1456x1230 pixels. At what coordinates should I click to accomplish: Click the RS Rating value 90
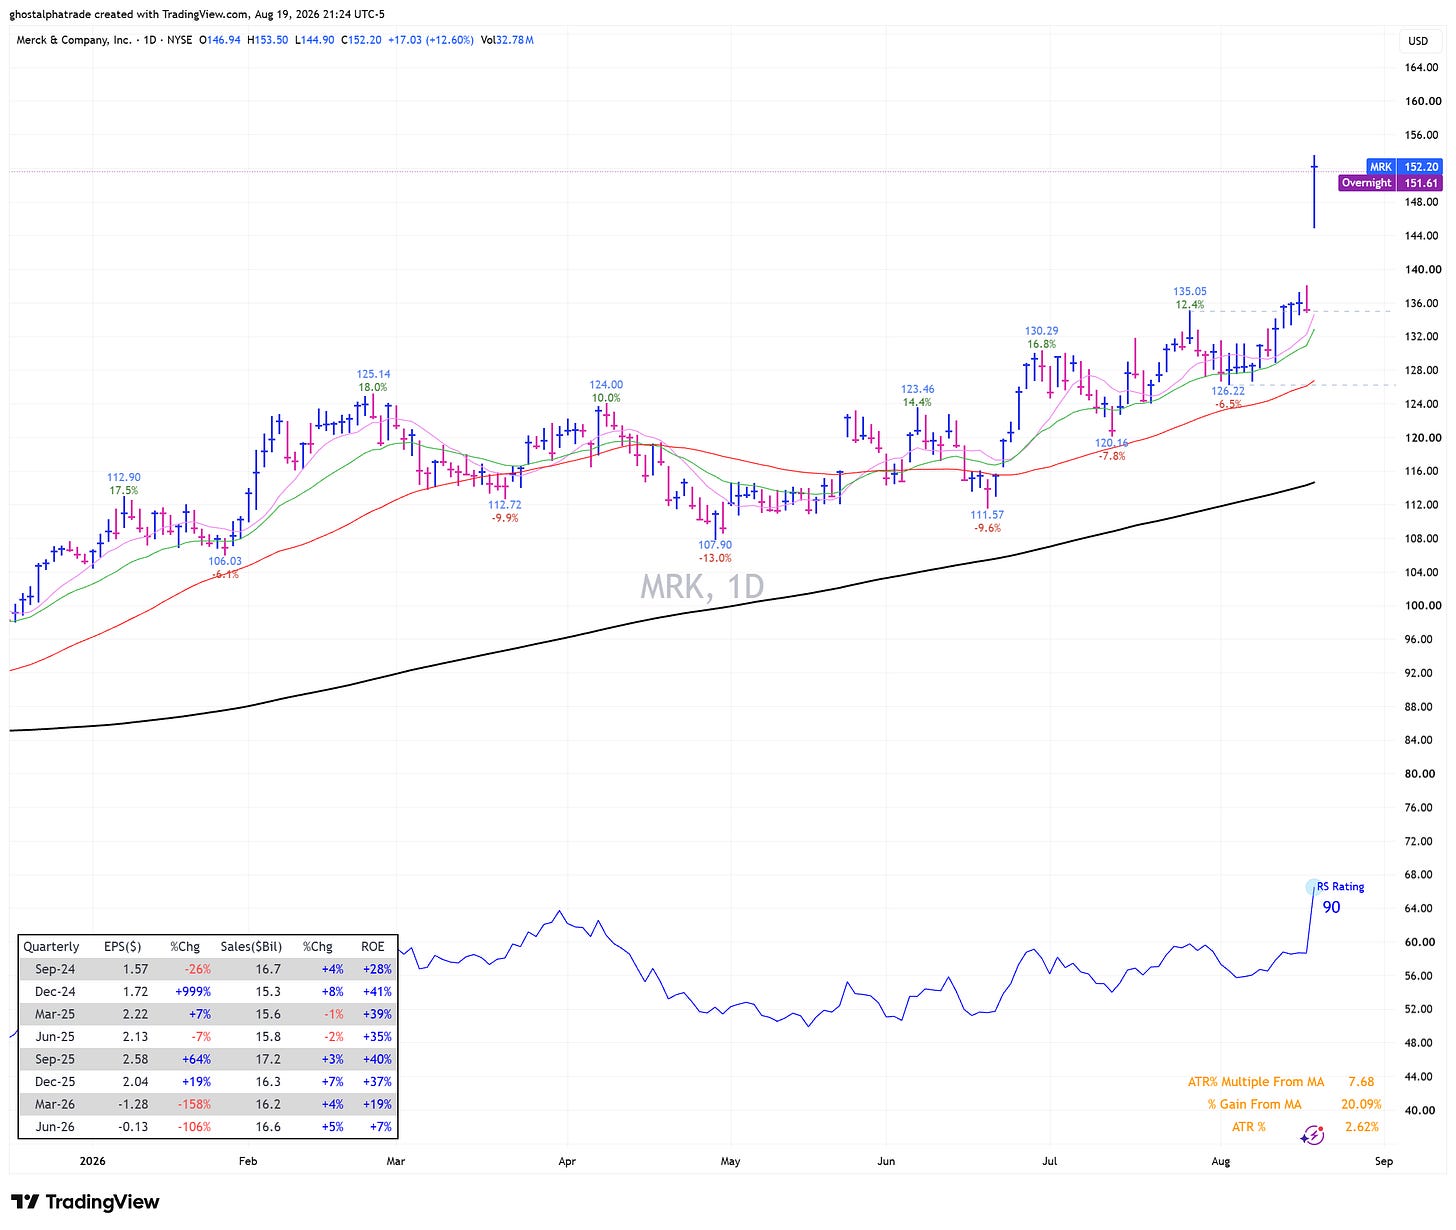pyautogui.click(x=1331, y=908)
